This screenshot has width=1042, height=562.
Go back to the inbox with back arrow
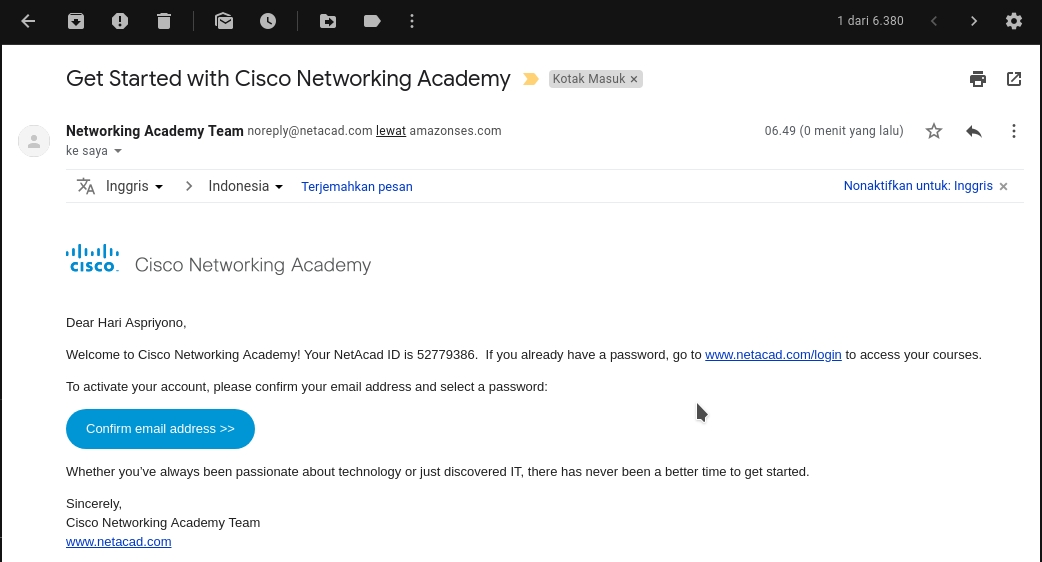click(x=28, y=21)
